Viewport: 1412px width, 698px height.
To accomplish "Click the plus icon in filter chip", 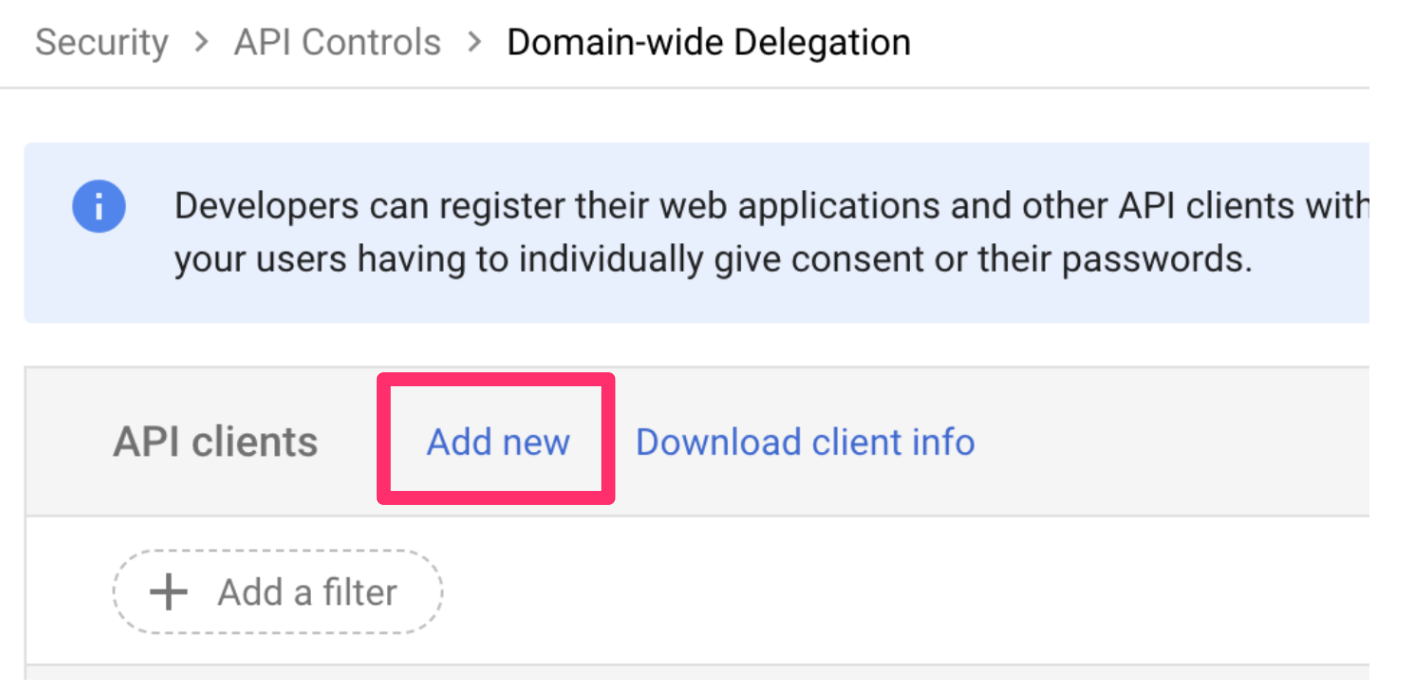I will [168, 592].
